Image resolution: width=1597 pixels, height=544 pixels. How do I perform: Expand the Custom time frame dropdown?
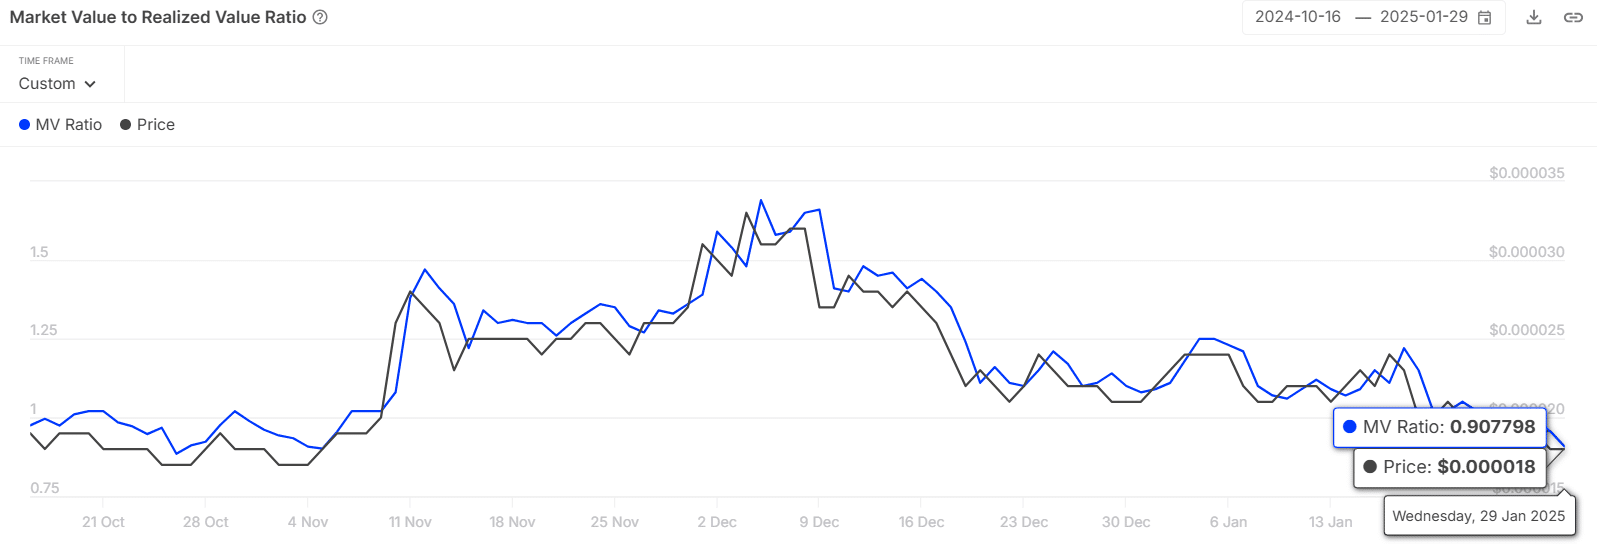point(57,84)
